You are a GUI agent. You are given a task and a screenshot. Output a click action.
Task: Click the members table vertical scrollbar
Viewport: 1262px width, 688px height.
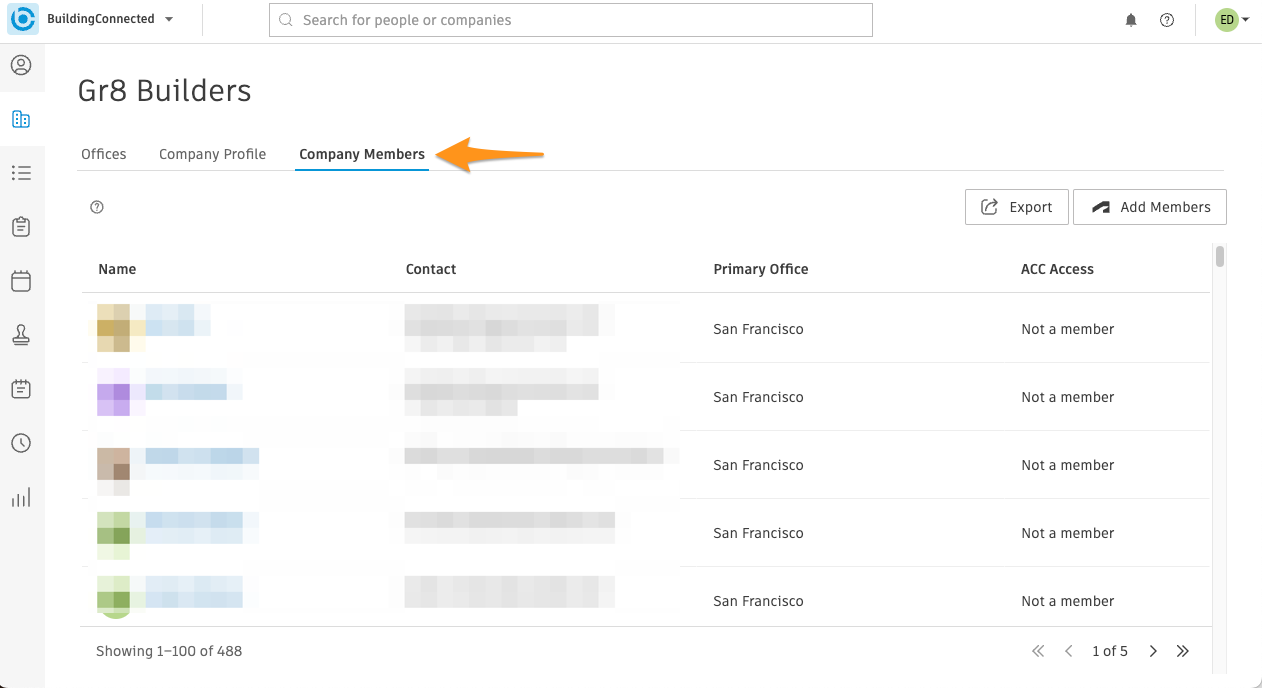[x=1220, y=257]
